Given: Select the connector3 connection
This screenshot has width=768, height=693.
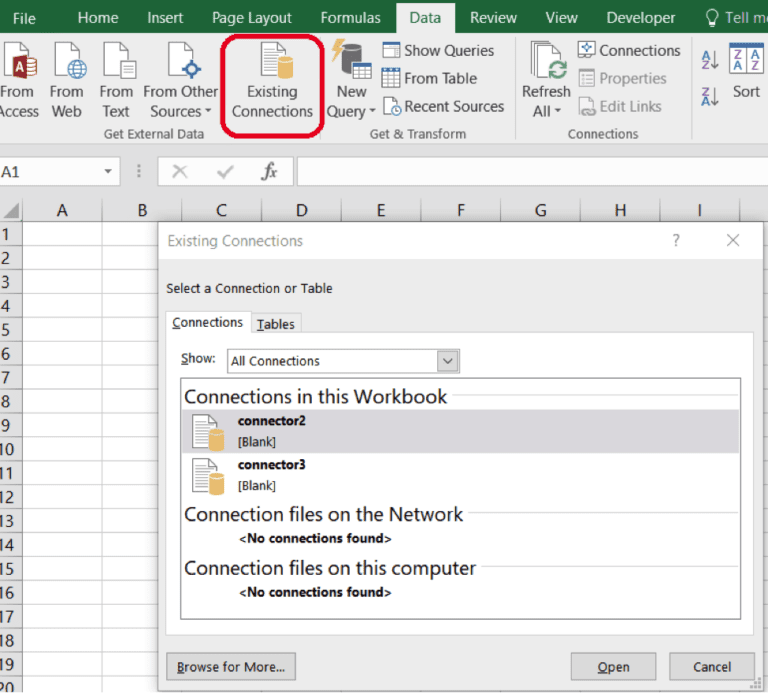Looking at the screenshot, I should (460, 475).
